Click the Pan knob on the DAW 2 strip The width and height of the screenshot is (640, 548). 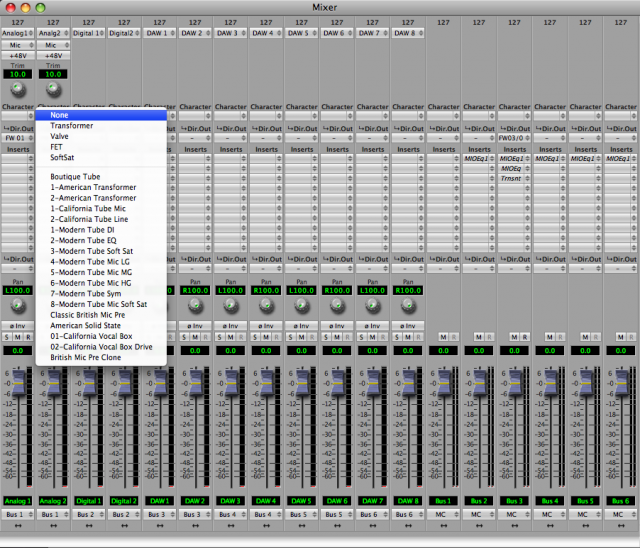click(x=196, y=305)
